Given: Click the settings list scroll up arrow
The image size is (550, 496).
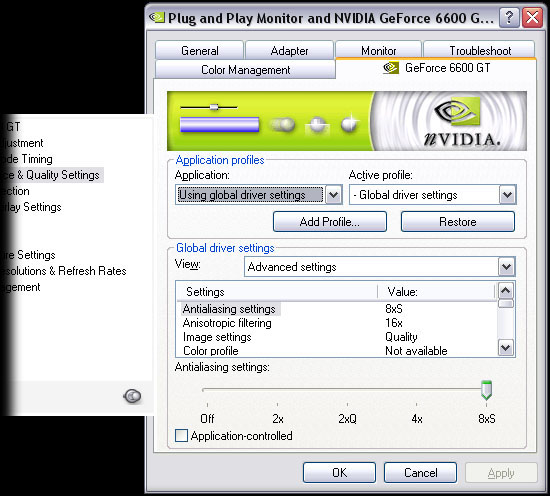Looking at the screenshot, I should [505, 290].
